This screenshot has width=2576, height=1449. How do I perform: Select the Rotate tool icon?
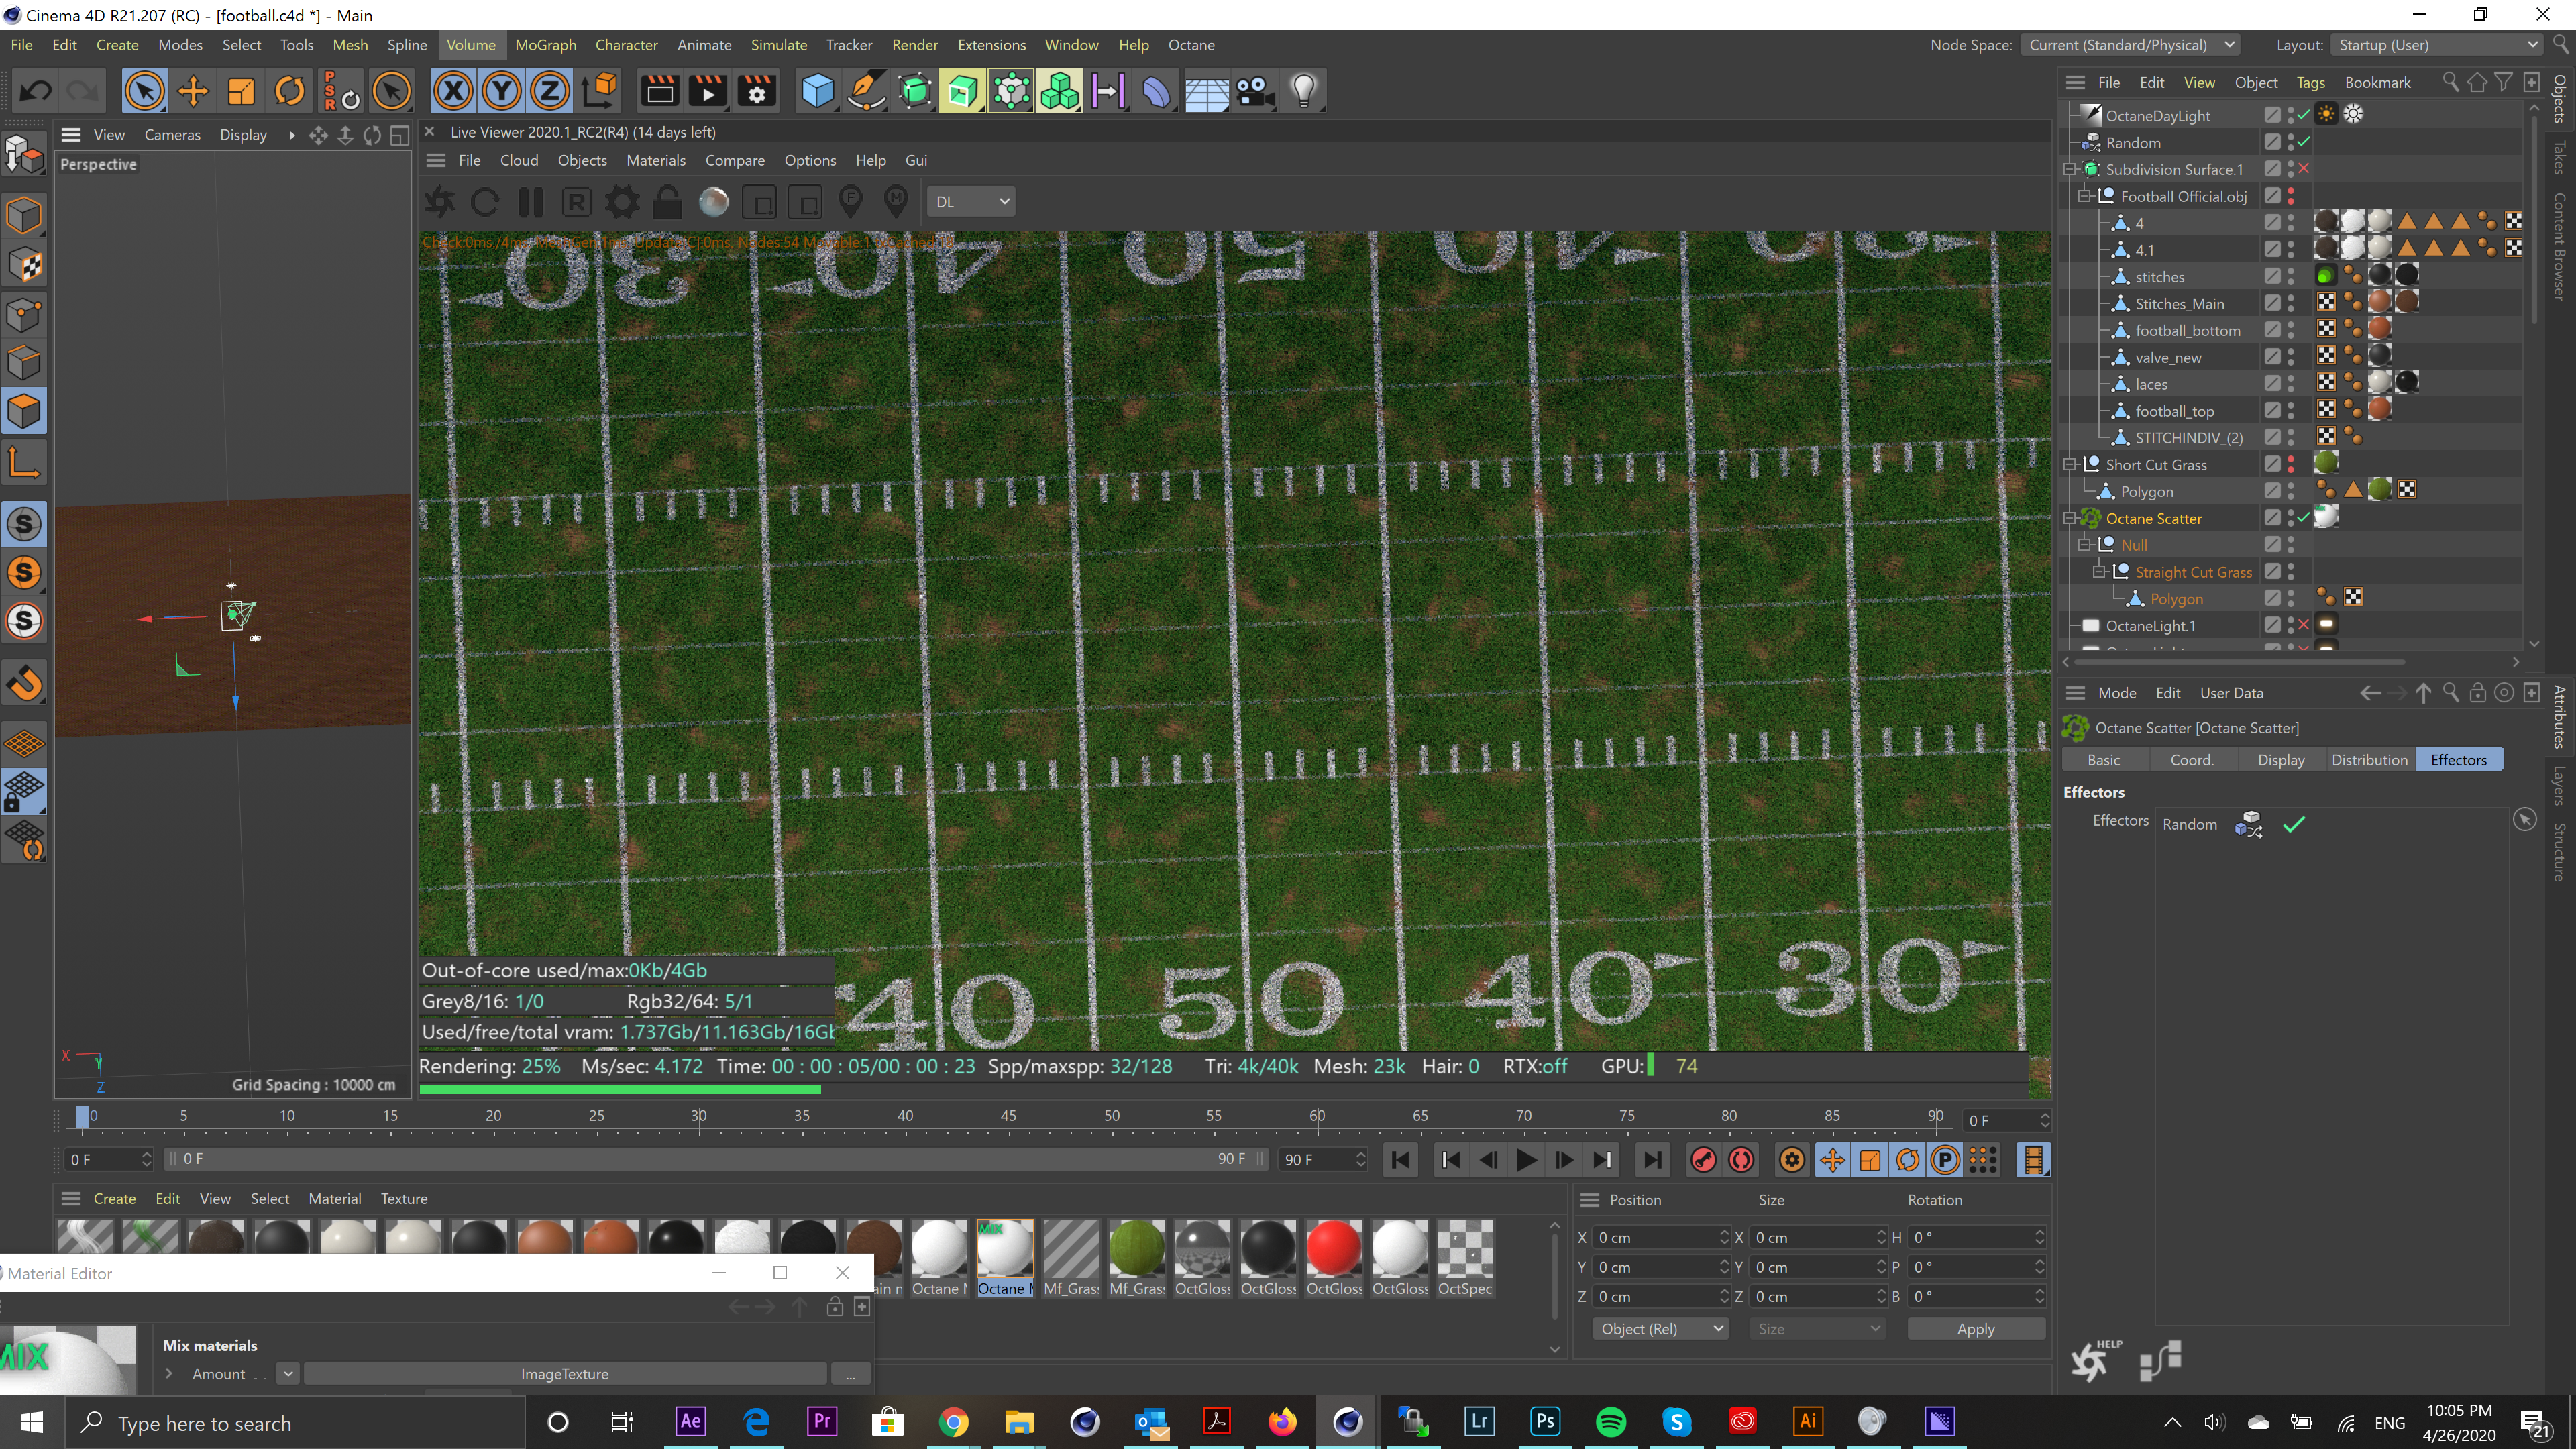click(x=289, y=91)
